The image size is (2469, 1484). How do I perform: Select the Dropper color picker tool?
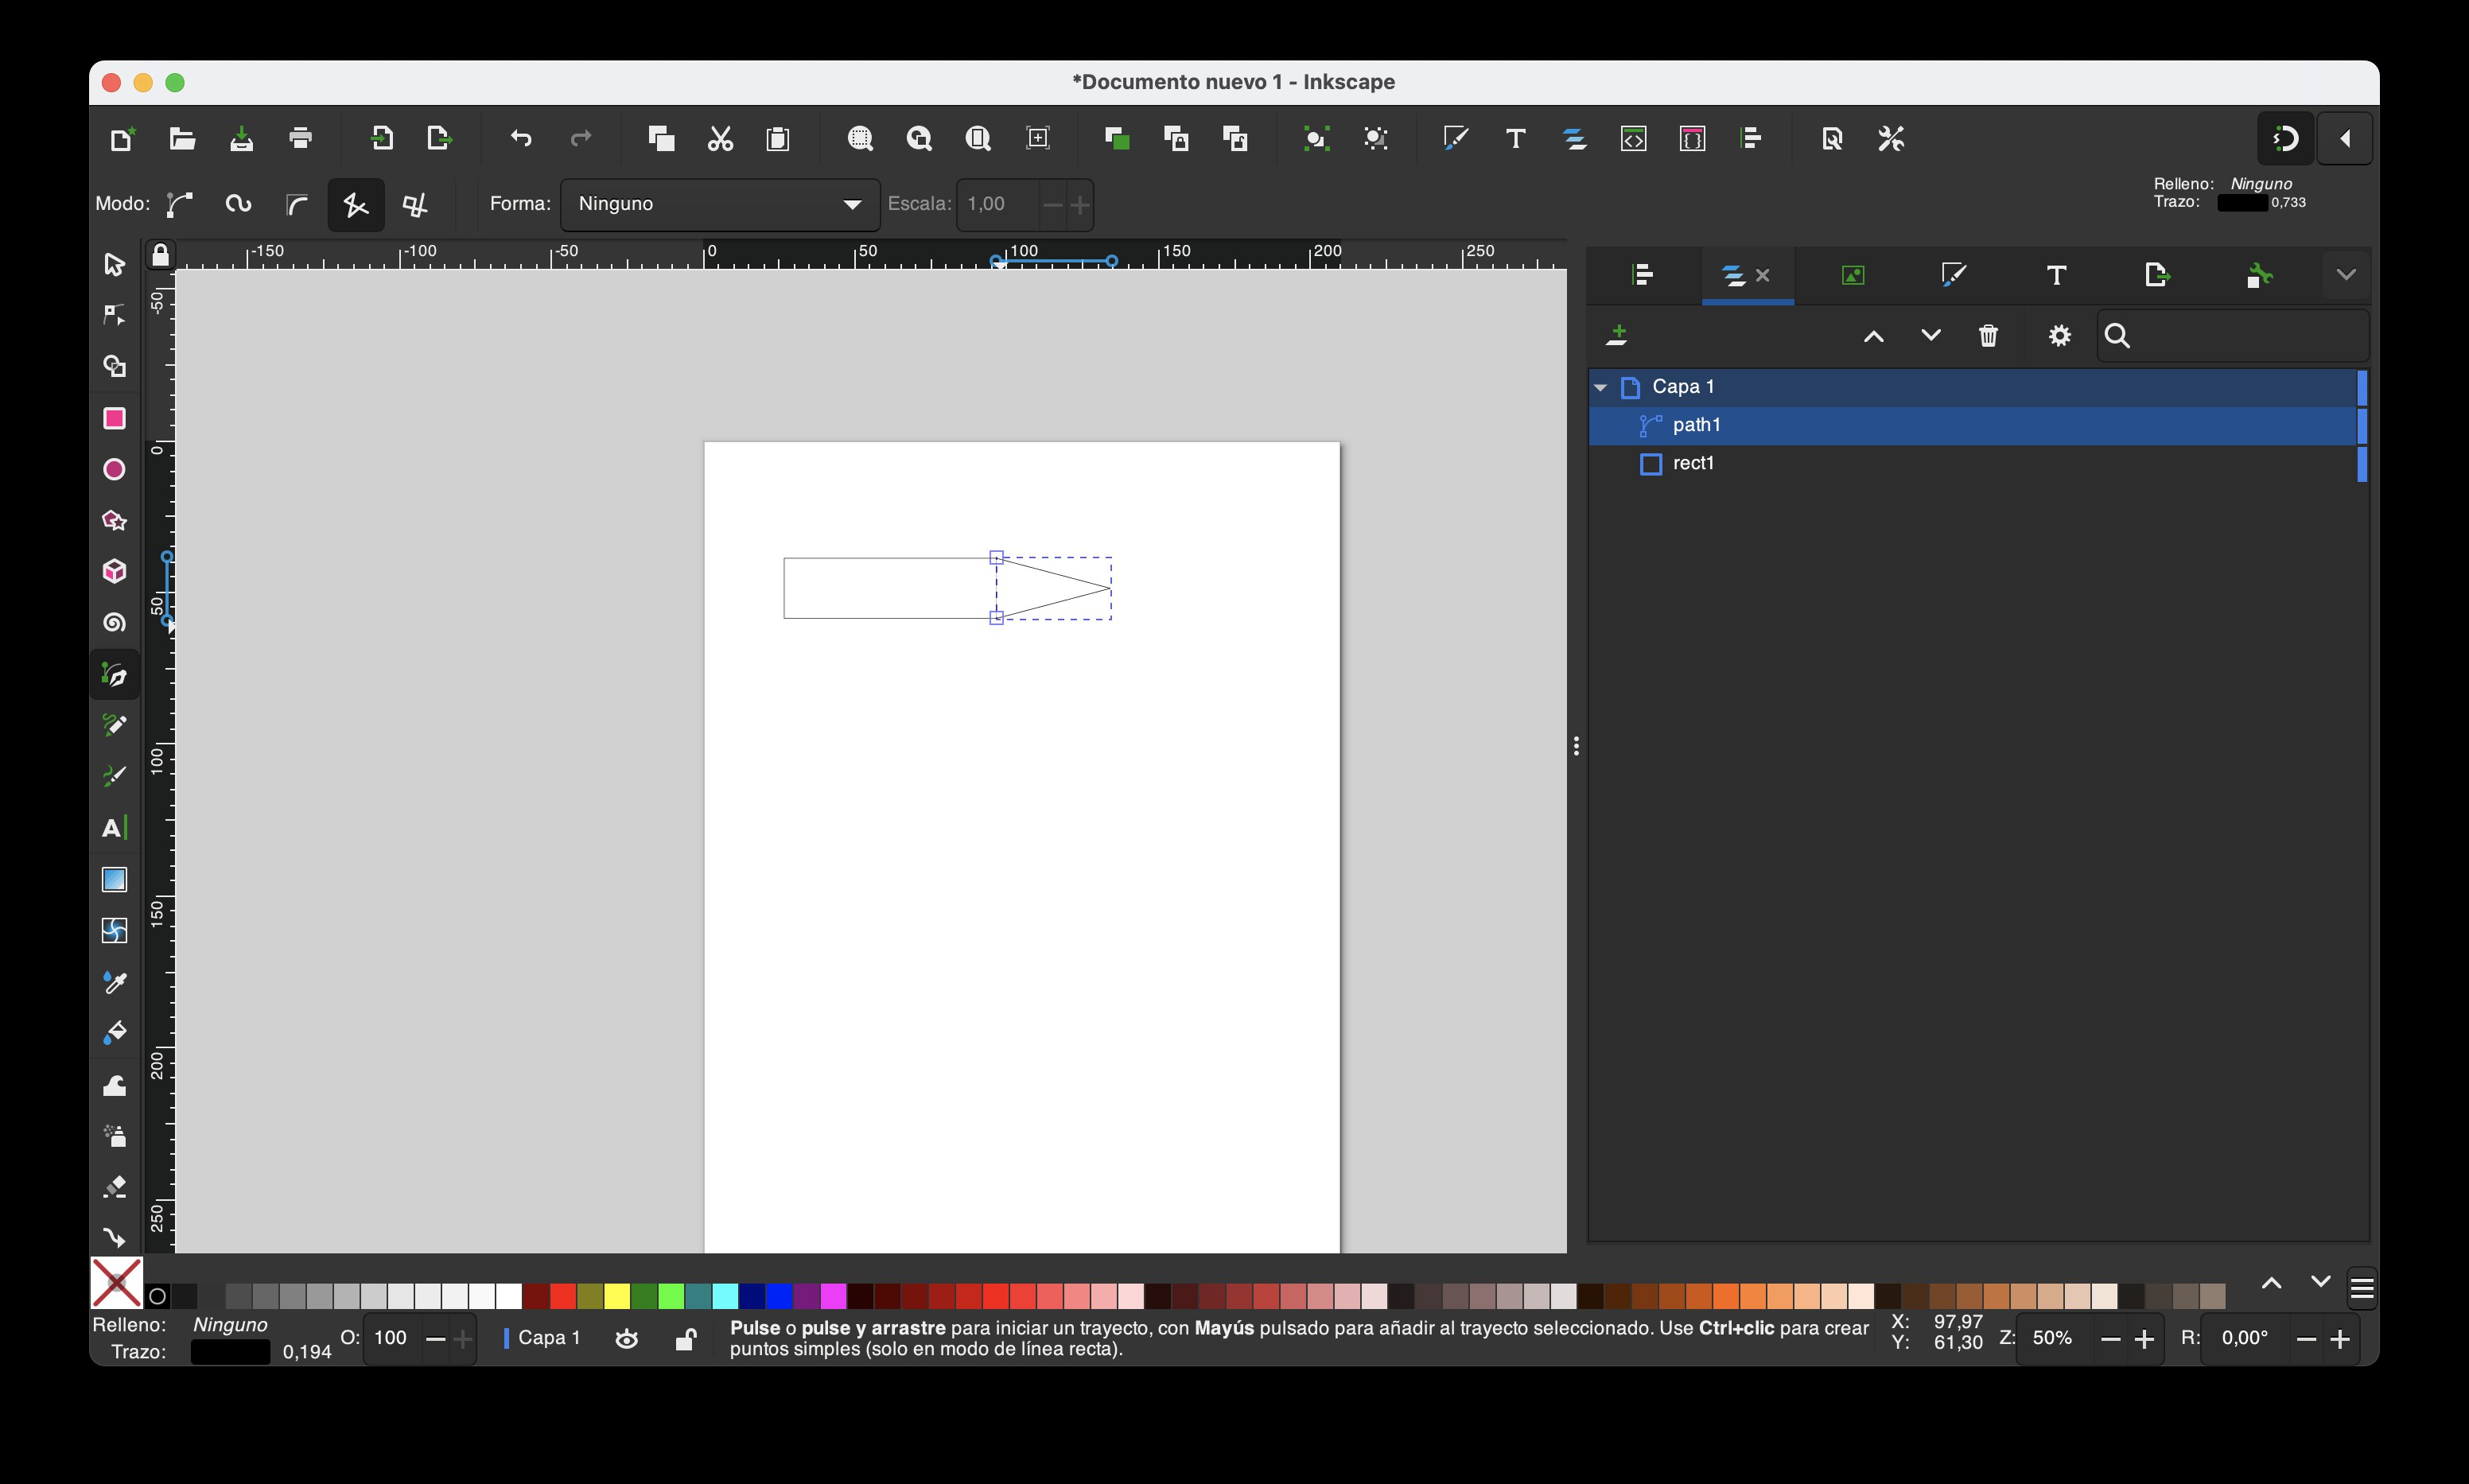coord(114,983)
